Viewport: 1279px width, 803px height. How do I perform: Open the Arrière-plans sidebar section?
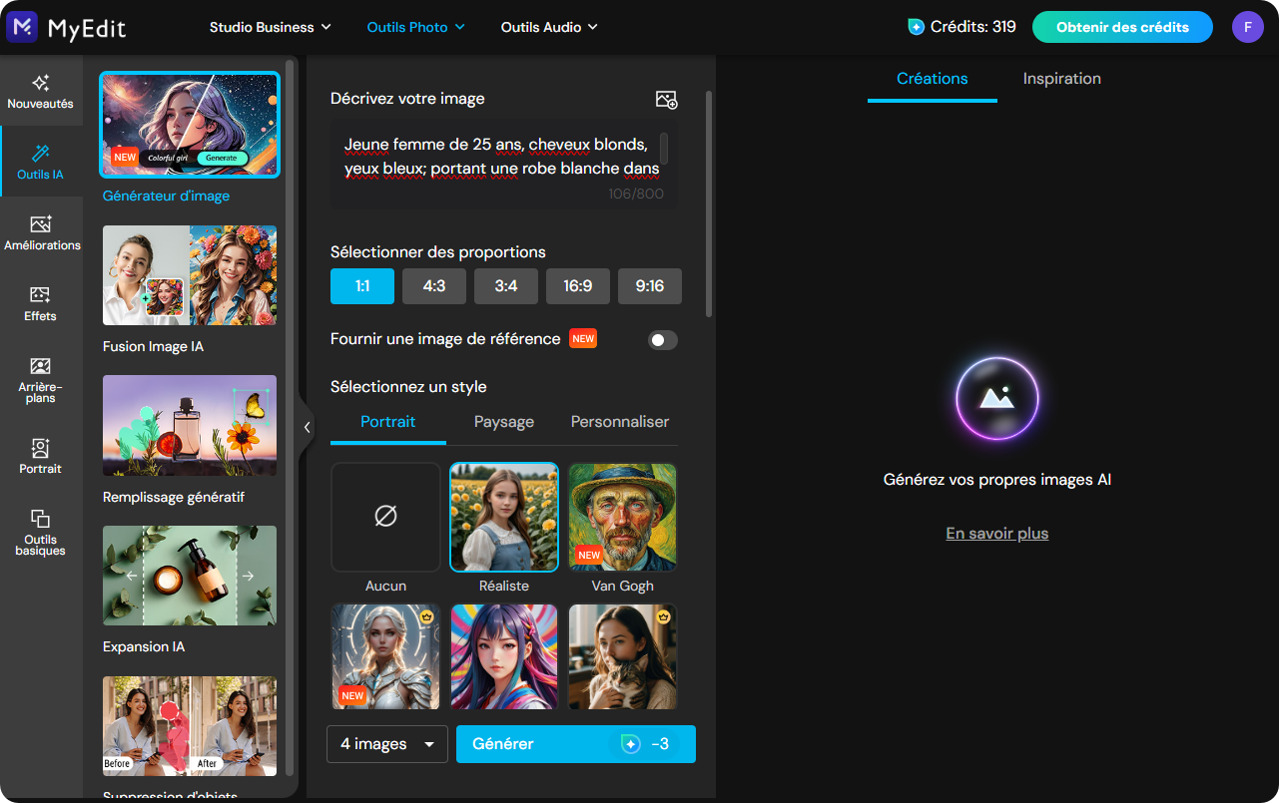(41, 379)
